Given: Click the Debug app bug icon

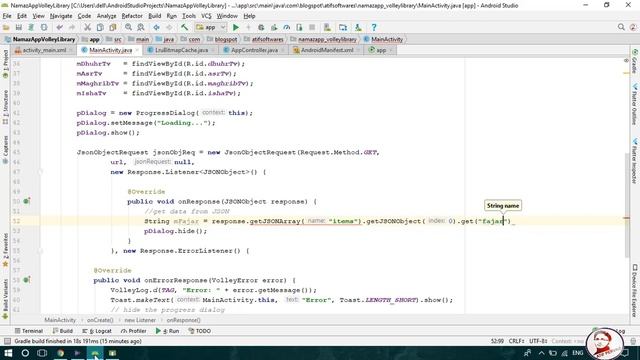Looking at the screenshot, I should [x=261, y=27].
